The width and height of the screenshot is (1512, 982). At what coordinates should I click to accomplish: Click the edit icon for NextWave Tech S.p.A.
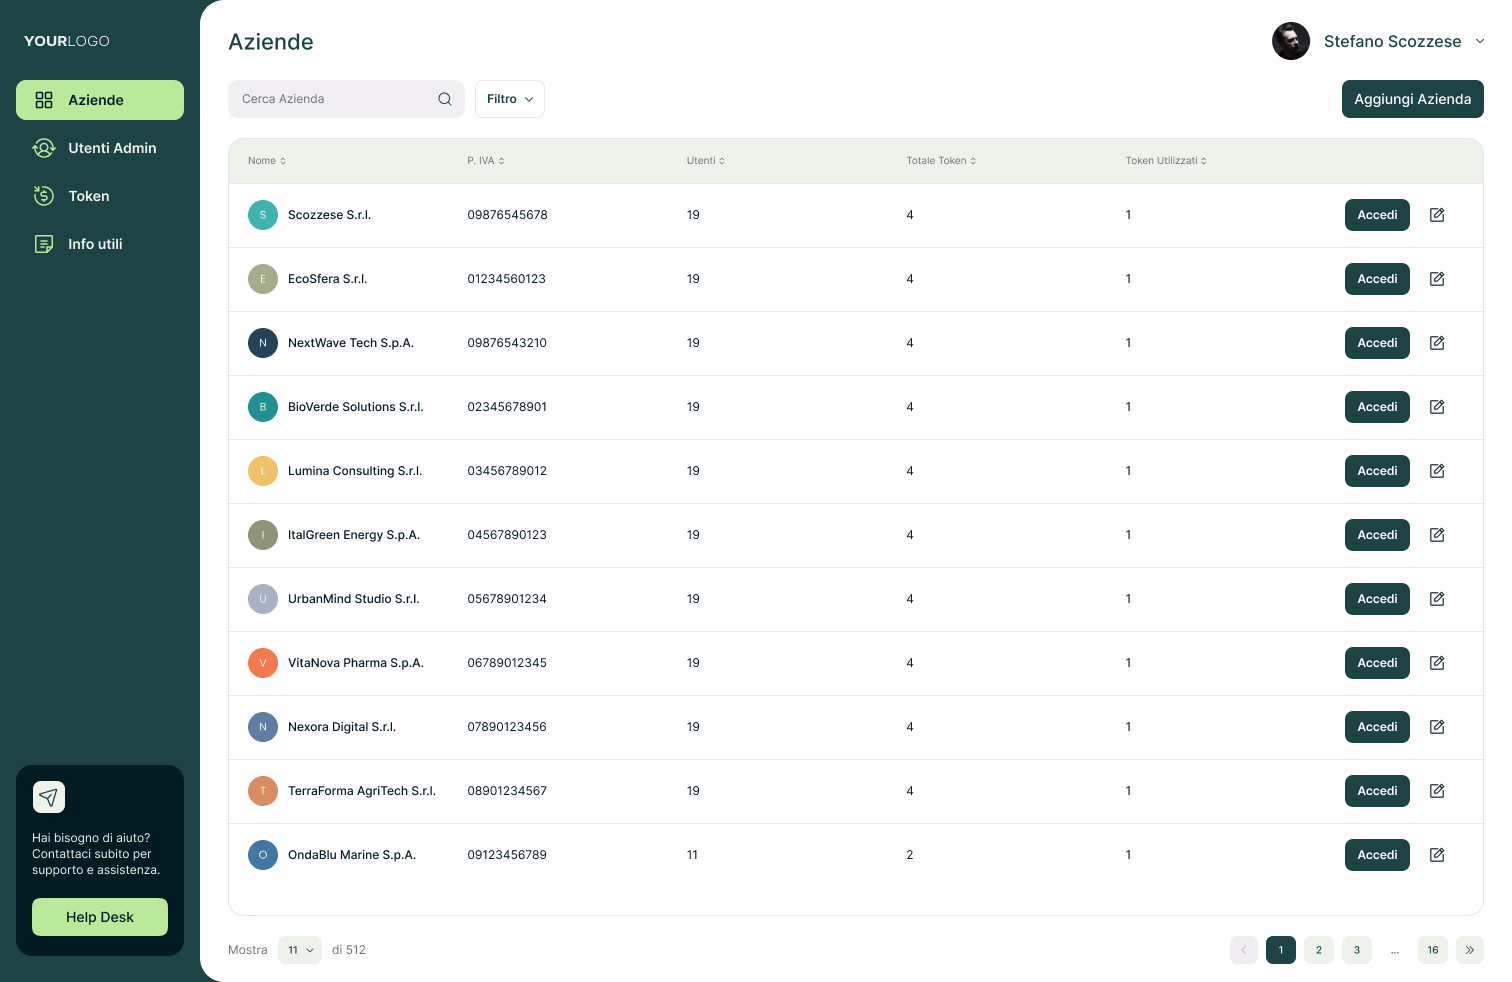click(1437, 343)
